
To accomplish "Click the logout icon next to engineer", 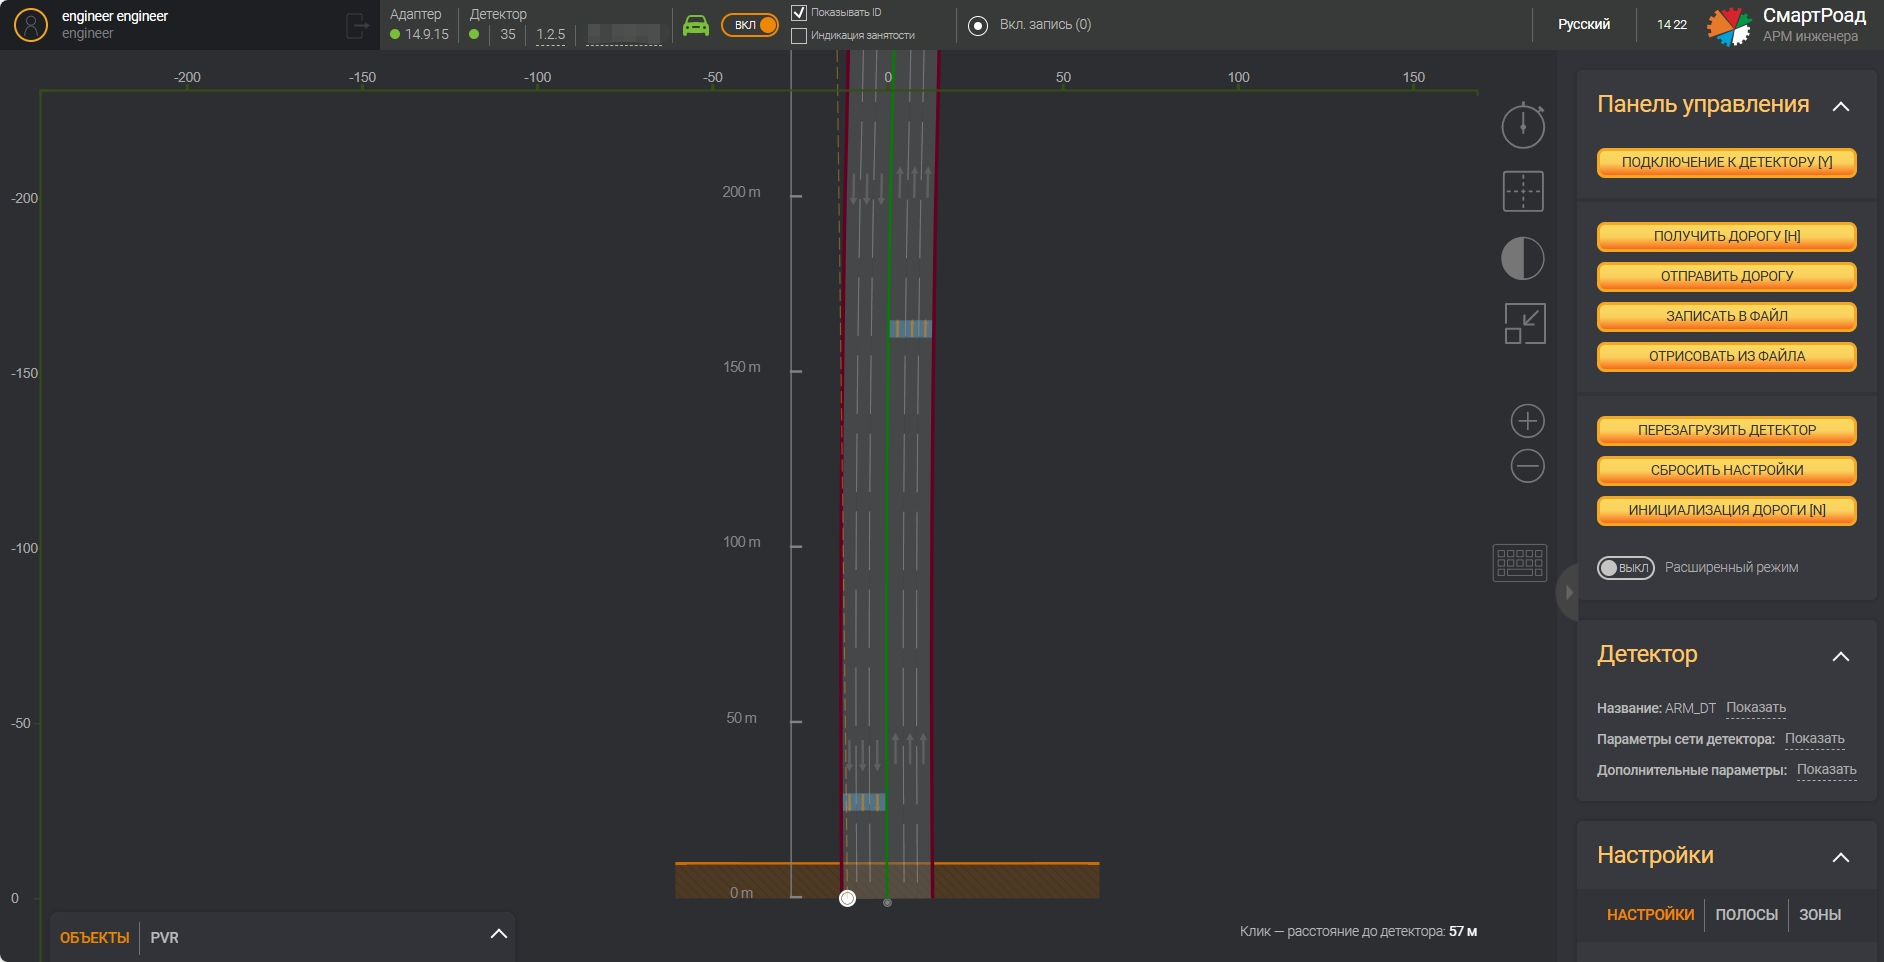I will pos(357,25).
